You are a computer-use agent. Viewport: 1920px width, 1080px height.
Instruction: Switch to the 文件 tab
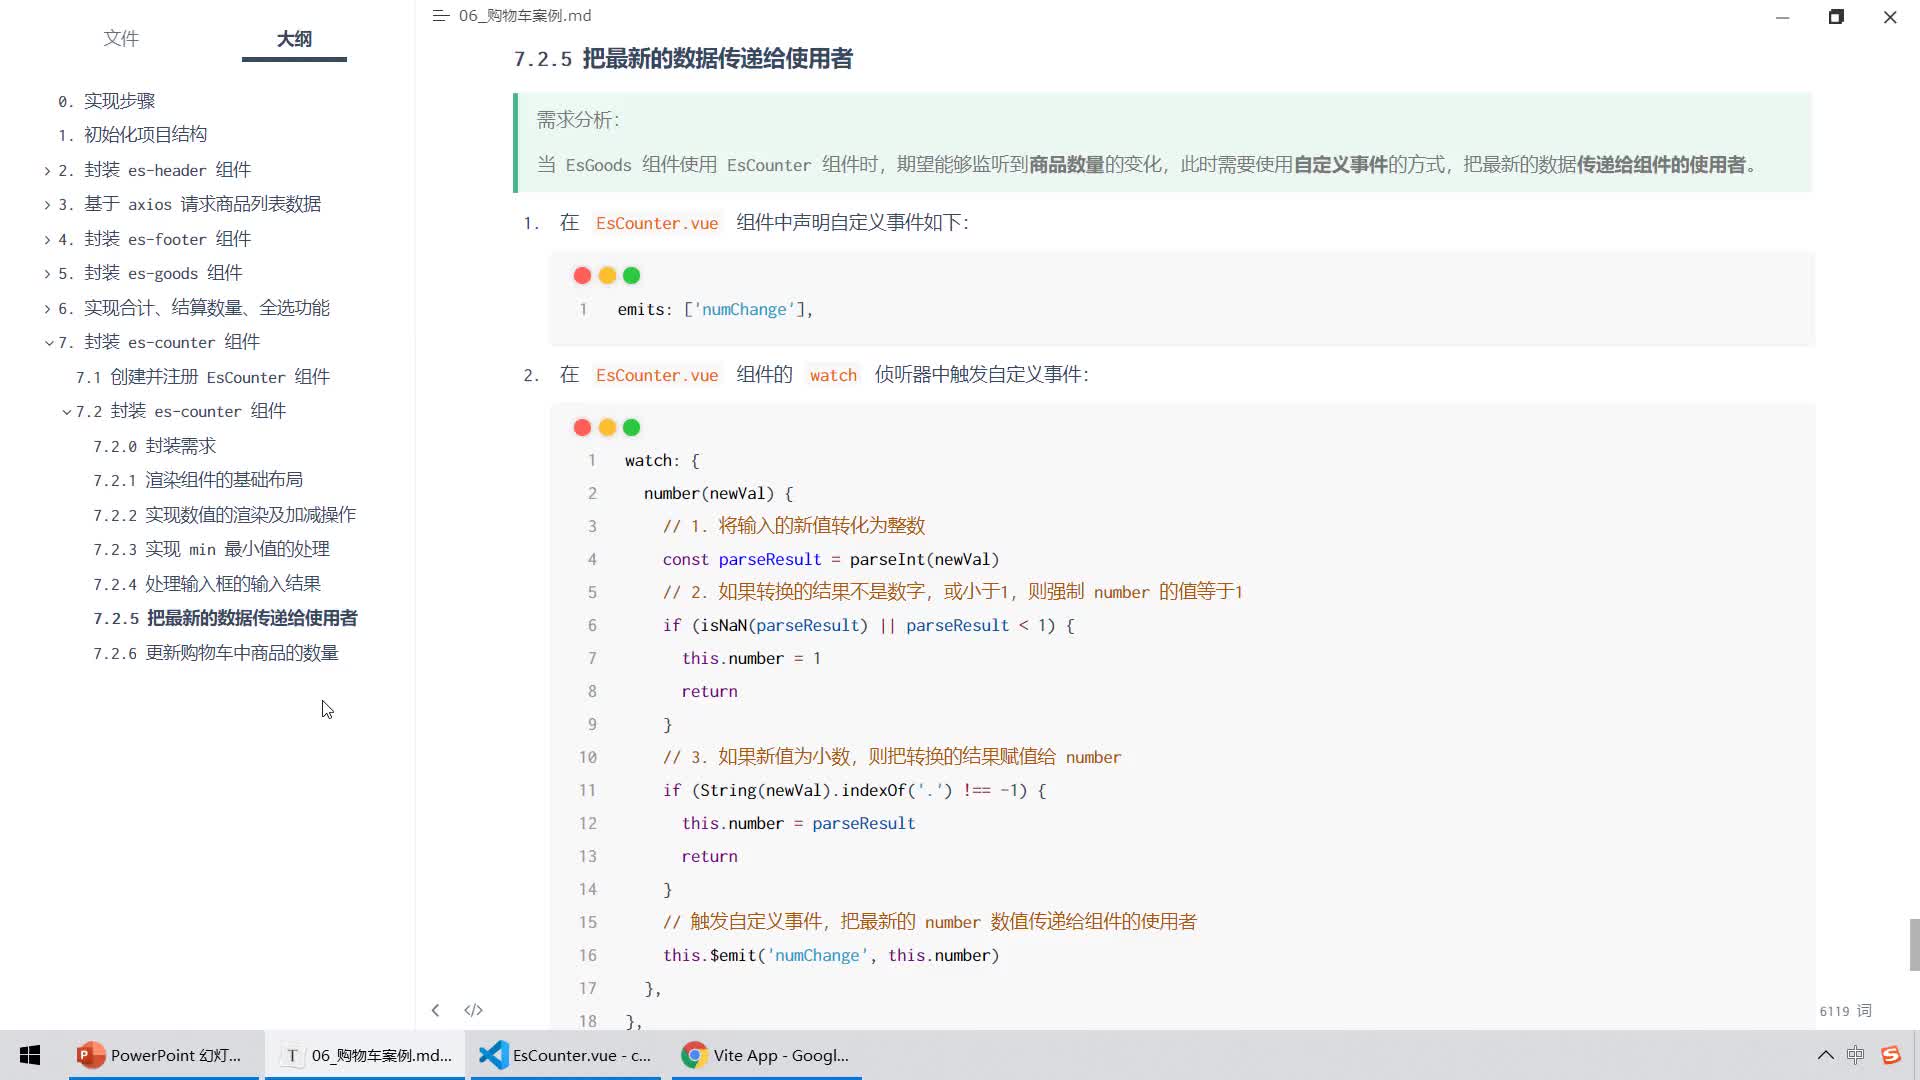[121, 38]
